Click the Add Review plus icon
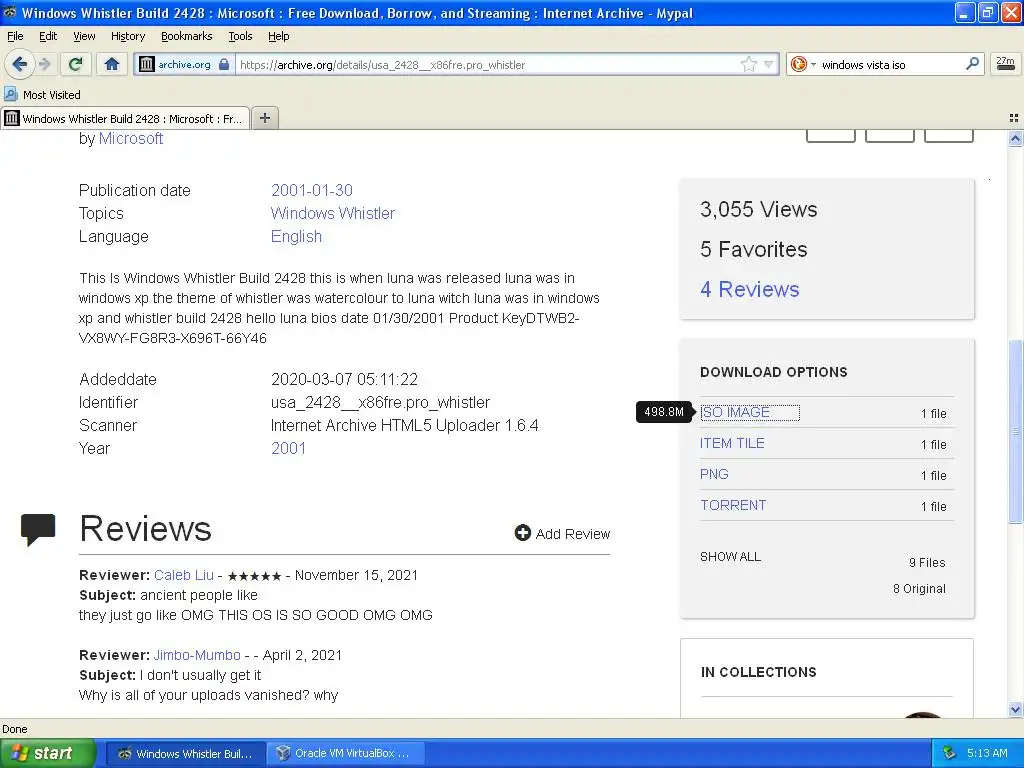The height and width of the screenshot is (768, 1024). coord(522,533)
